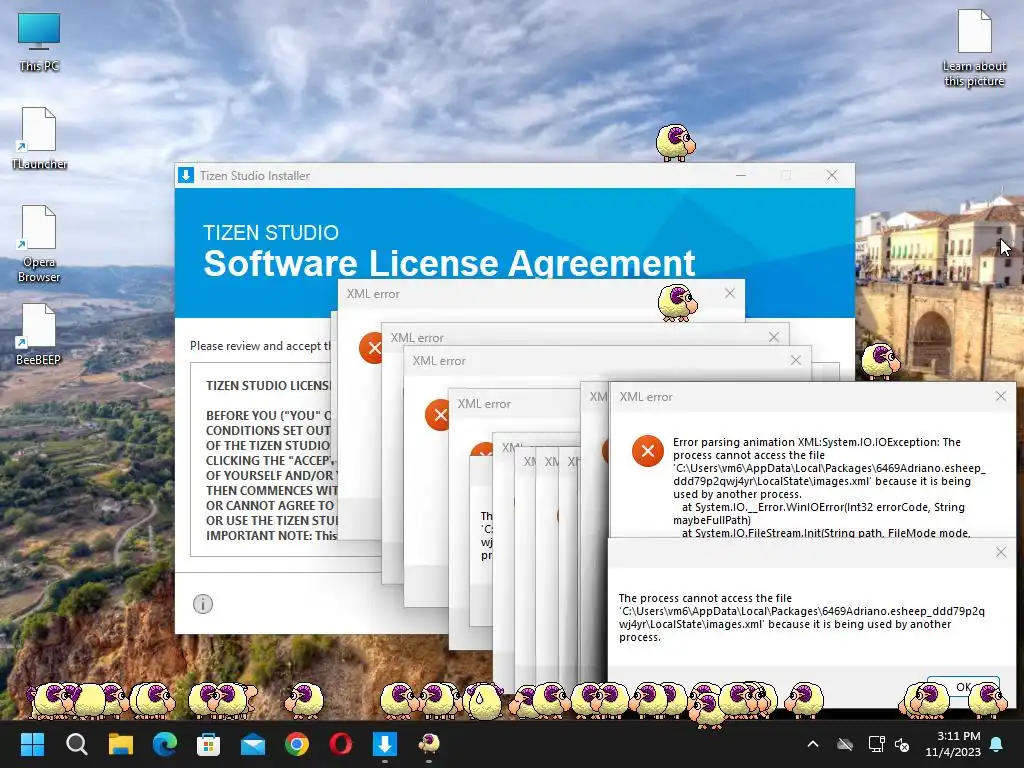1024x768 pixels.
Task: Click 'The process cannot access the file' message
Action: point(801,617)
